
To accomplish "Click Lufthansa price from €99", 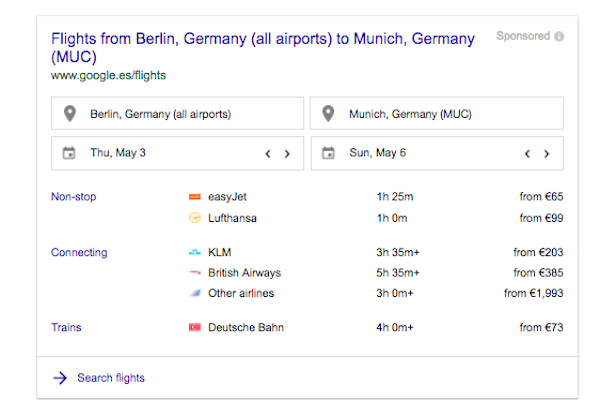I will pyautogui.click(x=541, y=218).
